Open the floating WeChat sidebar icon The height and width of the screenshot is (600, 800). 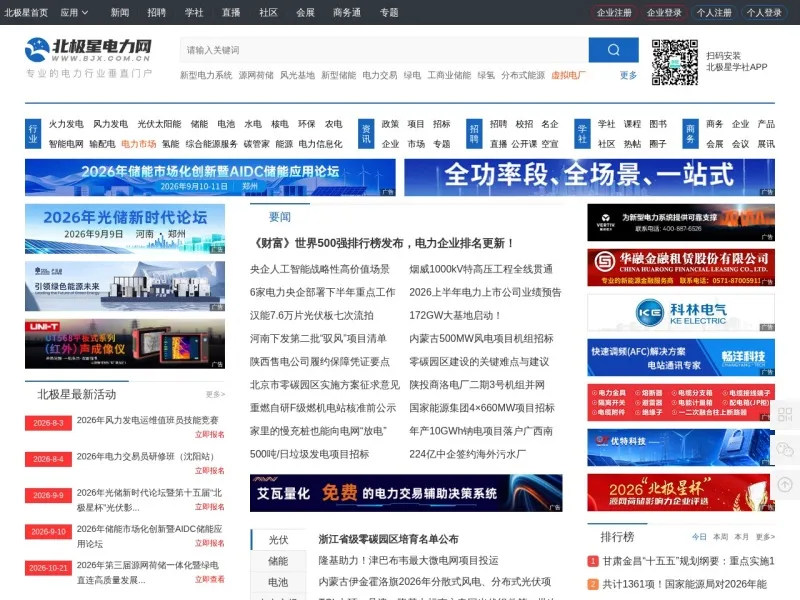[x=785, y=449]
